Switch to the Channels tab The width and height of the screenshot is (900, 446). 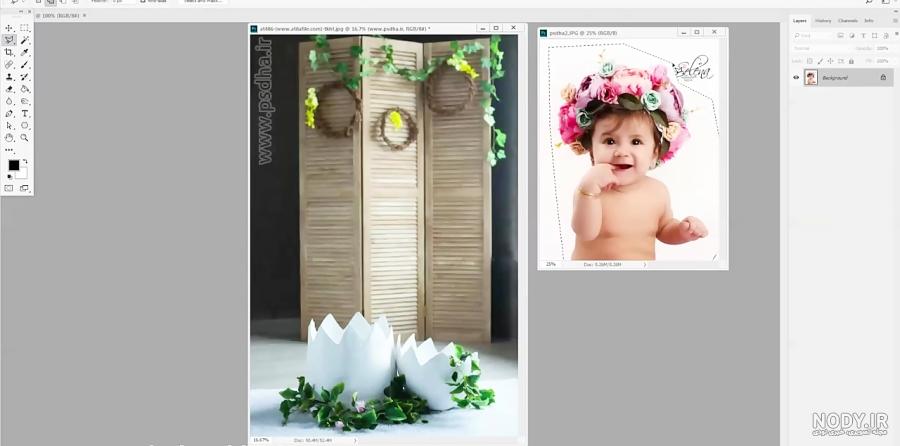coord(847,21)
